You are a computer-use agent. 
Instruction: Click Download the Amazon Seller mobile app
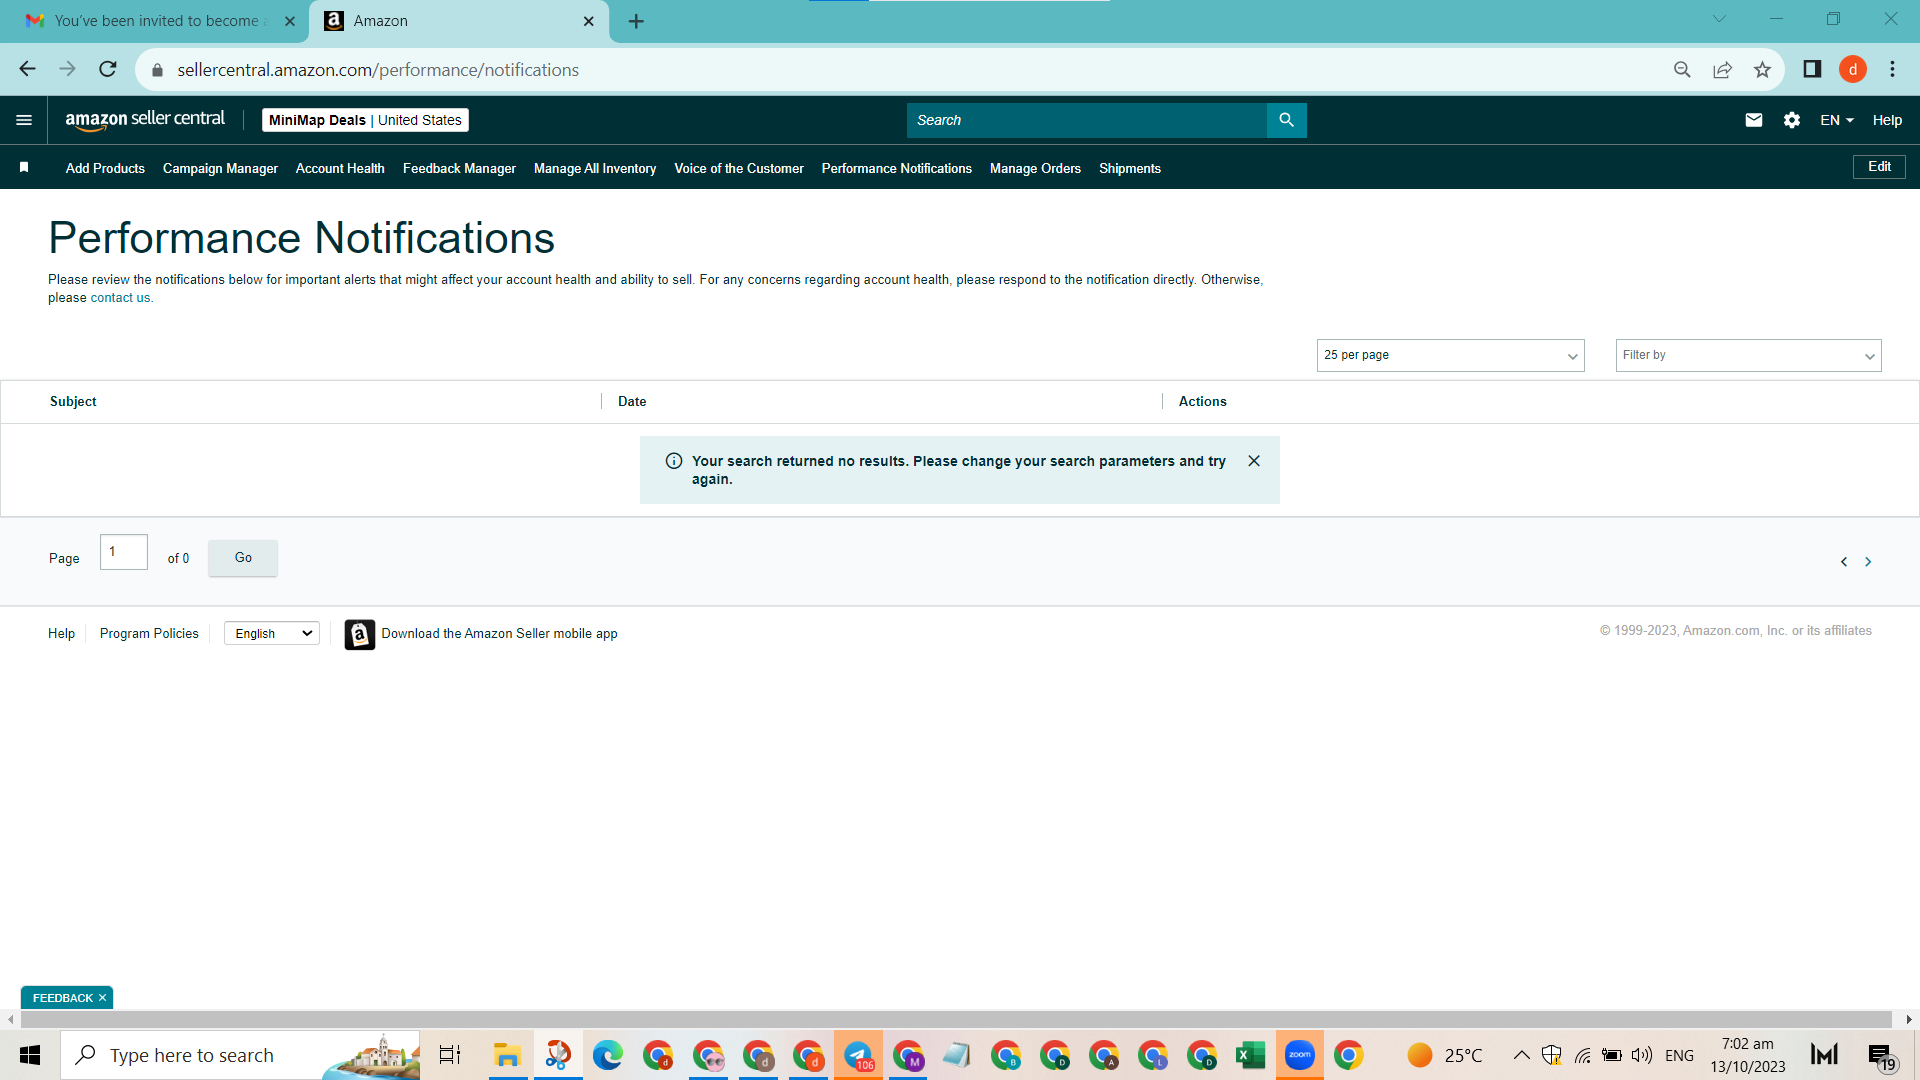coord(499,634)
